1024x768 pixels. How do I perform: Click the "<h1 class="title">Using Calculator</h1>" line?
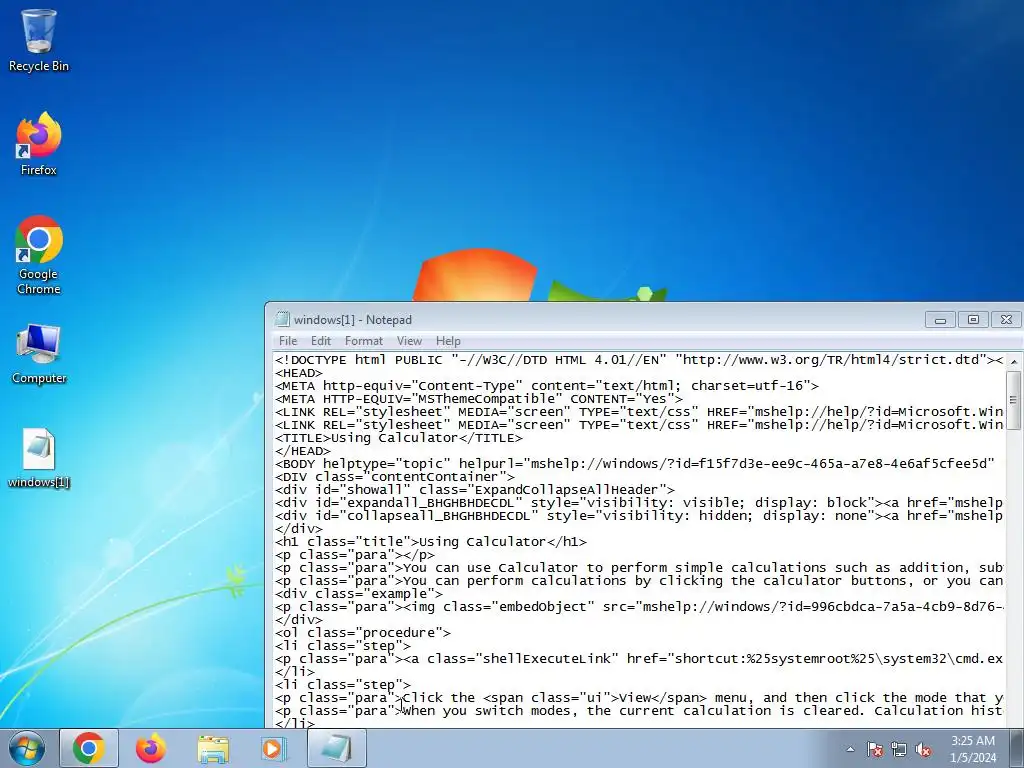coord(431,541)
